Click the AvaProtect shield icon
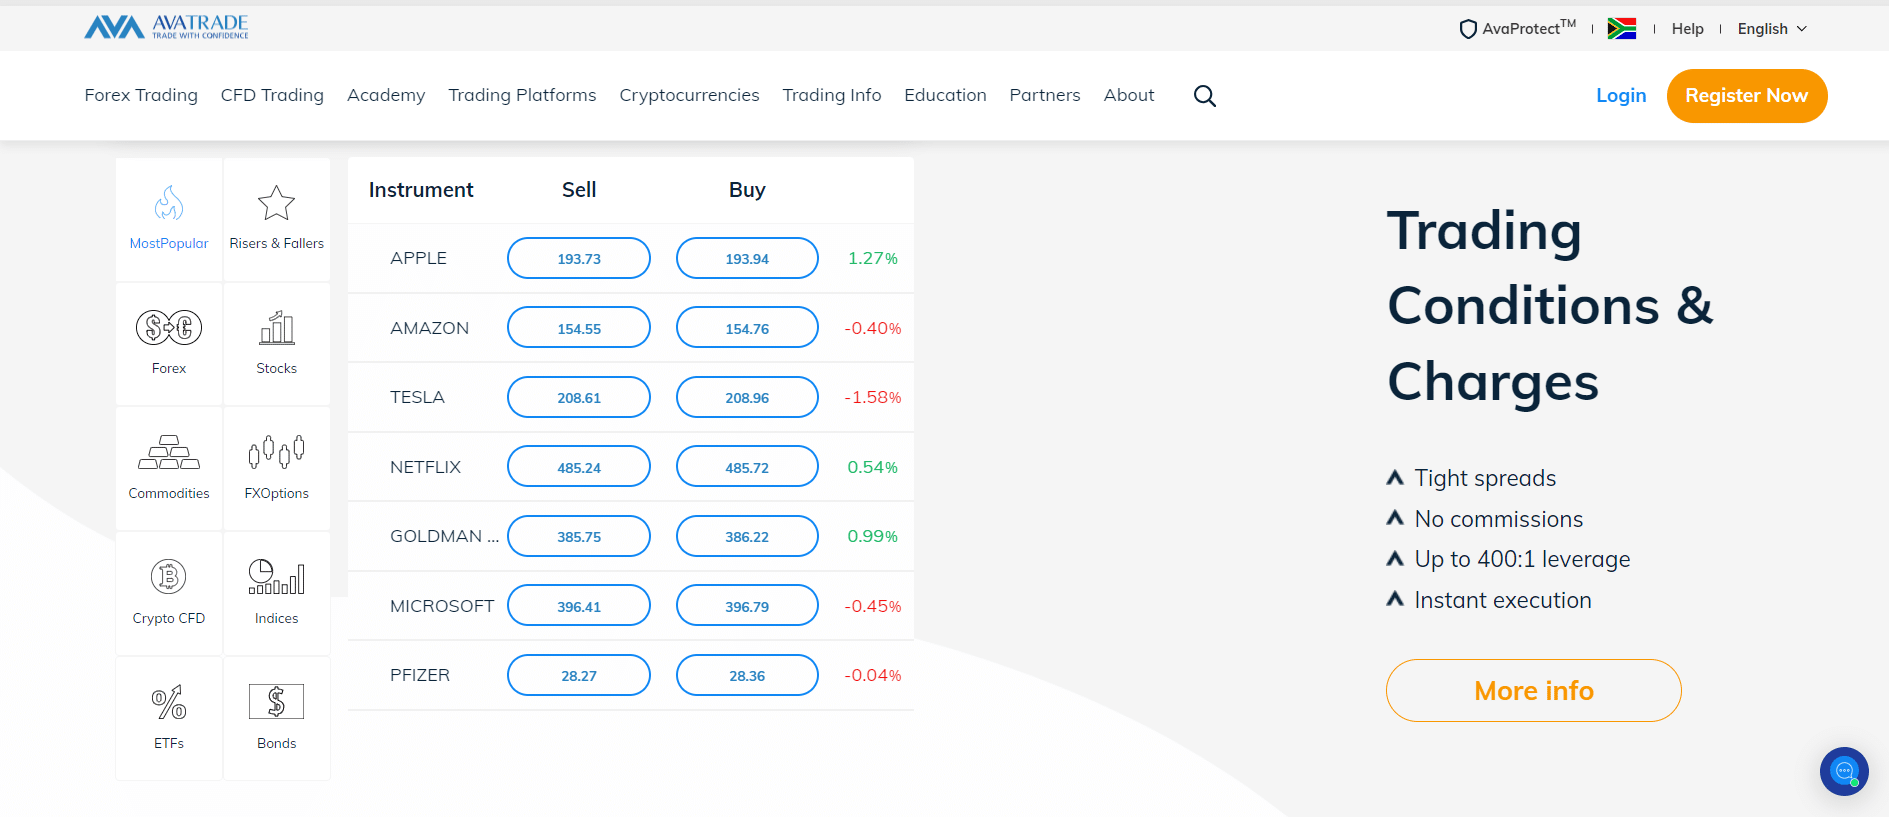Image resolution: width=1889 pixels, height=817 pixels. pos(1468,29)
